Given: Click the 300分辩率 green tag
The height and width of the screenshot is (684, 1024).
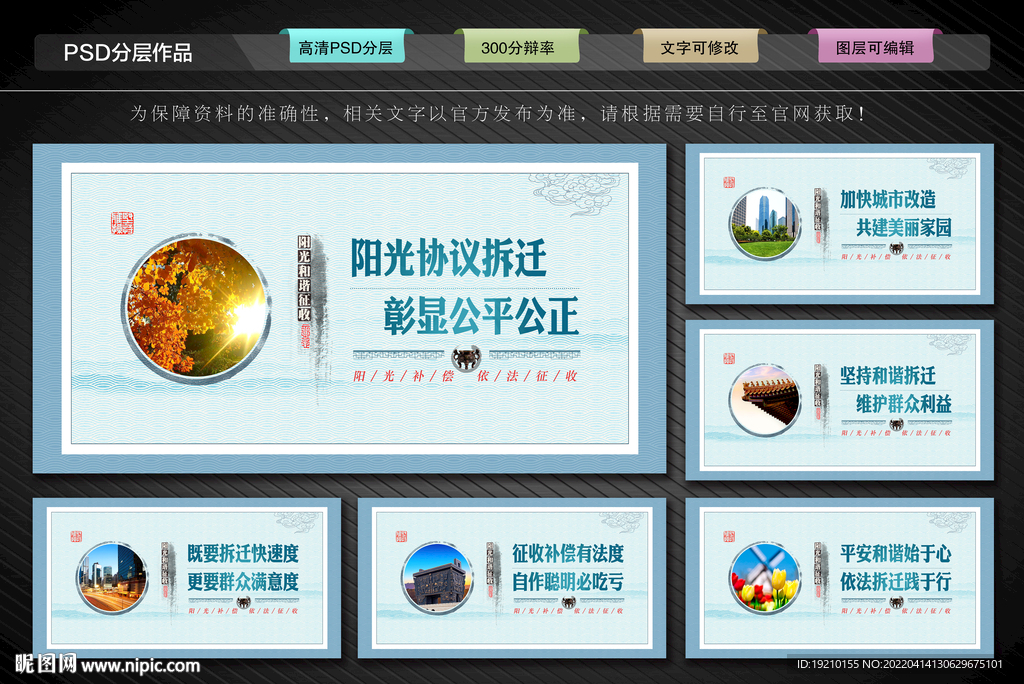Looking at the screenshot, I should (x=520, y=46).
